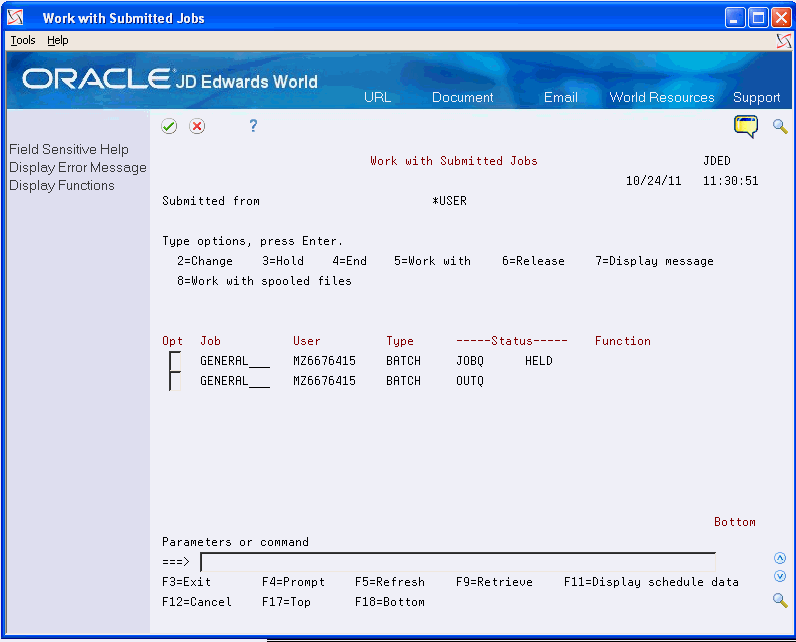Click F4=Prompt function key text
Viewport: 796px width, 642px height.
click(293, 582)
